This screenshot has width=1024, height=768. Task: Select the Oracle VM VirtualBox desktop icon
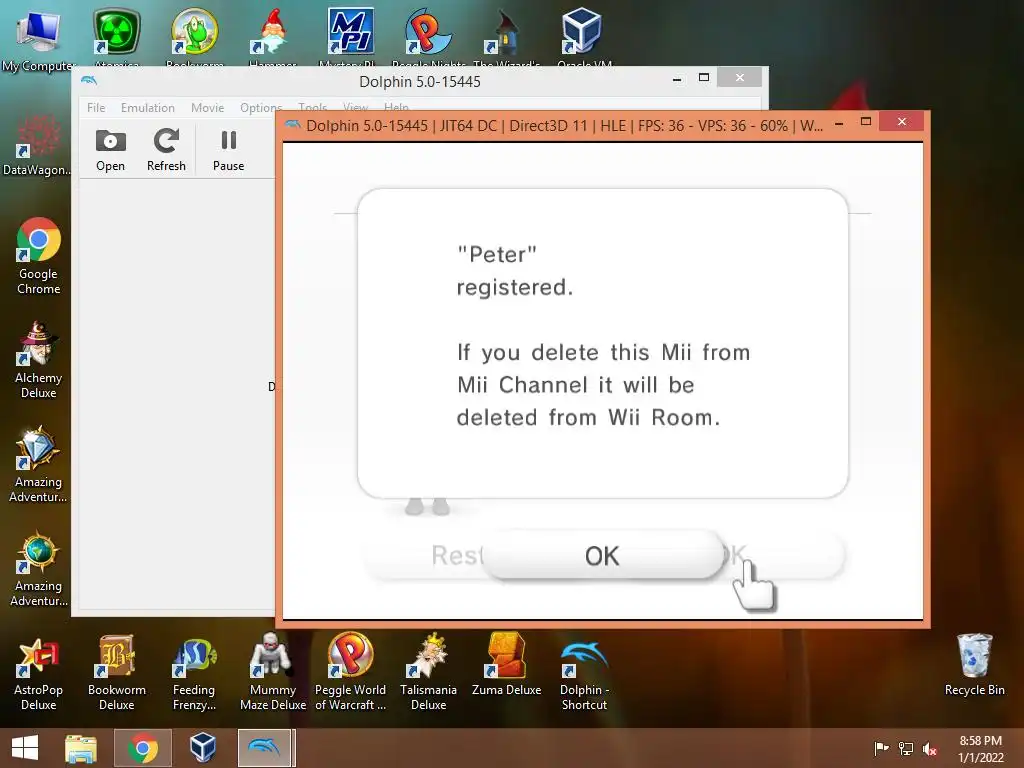pos(583,36)
